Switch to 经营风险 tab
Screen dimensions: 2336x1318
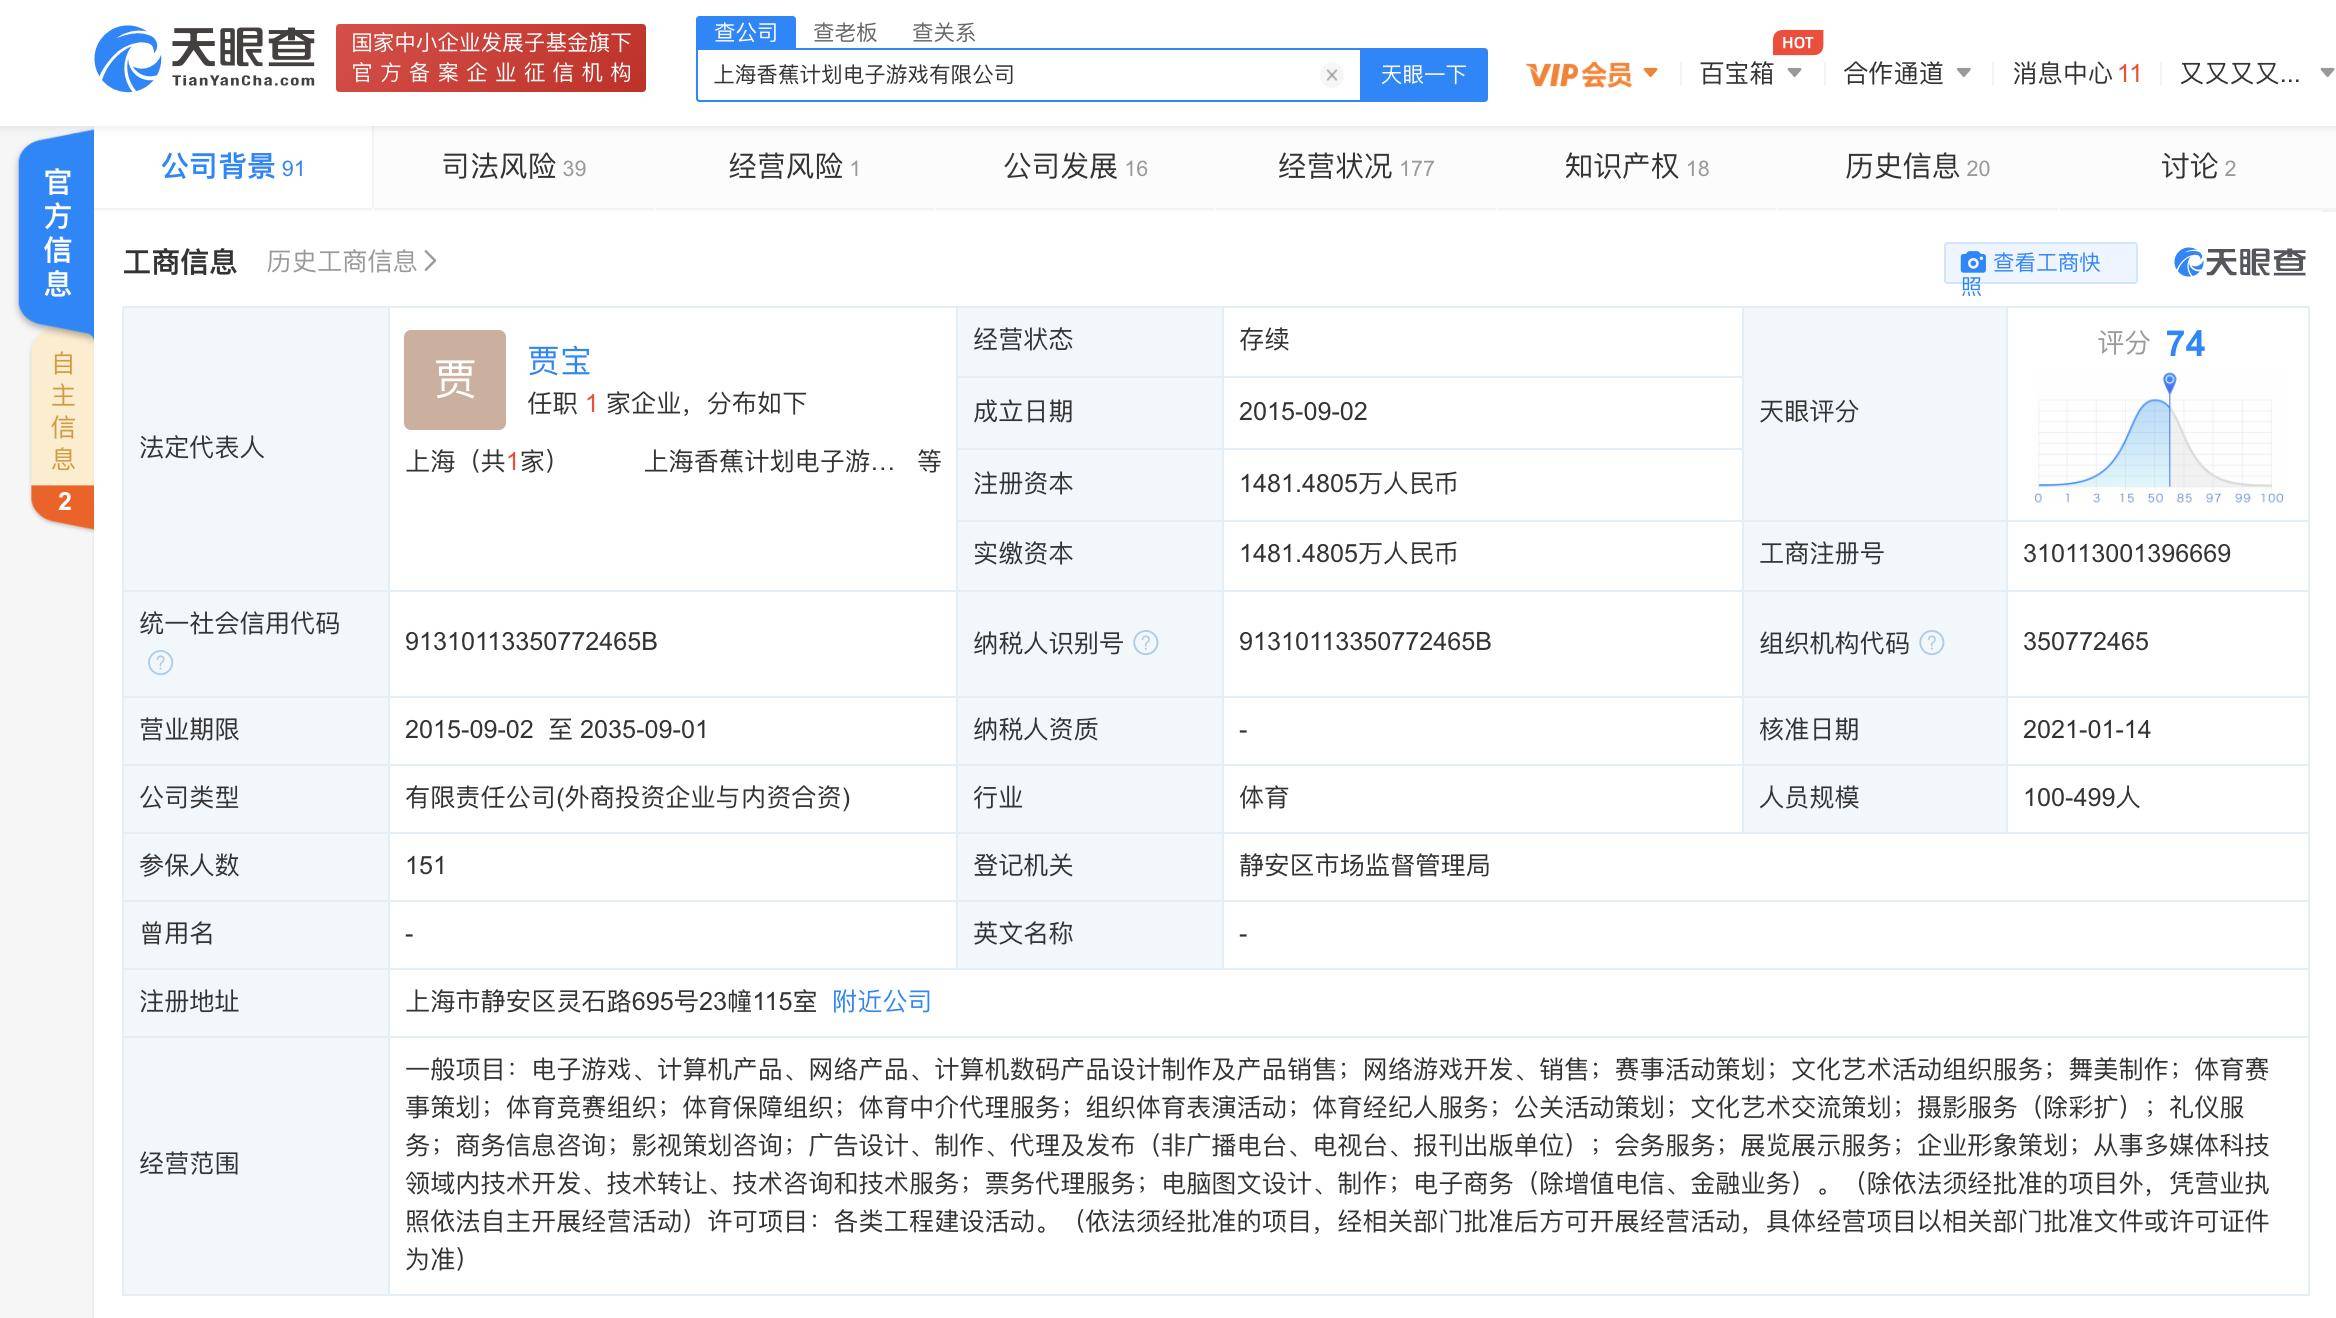794,167
